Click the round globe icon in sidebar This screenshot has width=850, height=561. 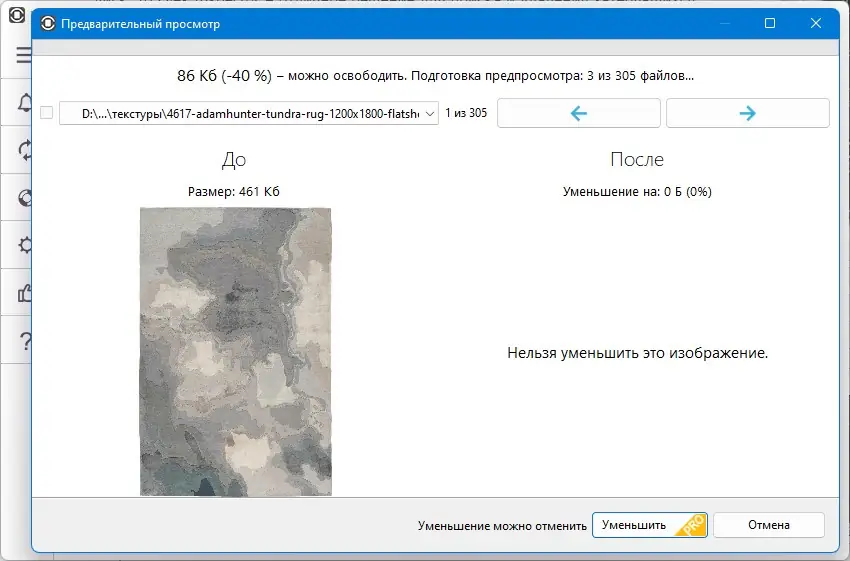(25, 198)
